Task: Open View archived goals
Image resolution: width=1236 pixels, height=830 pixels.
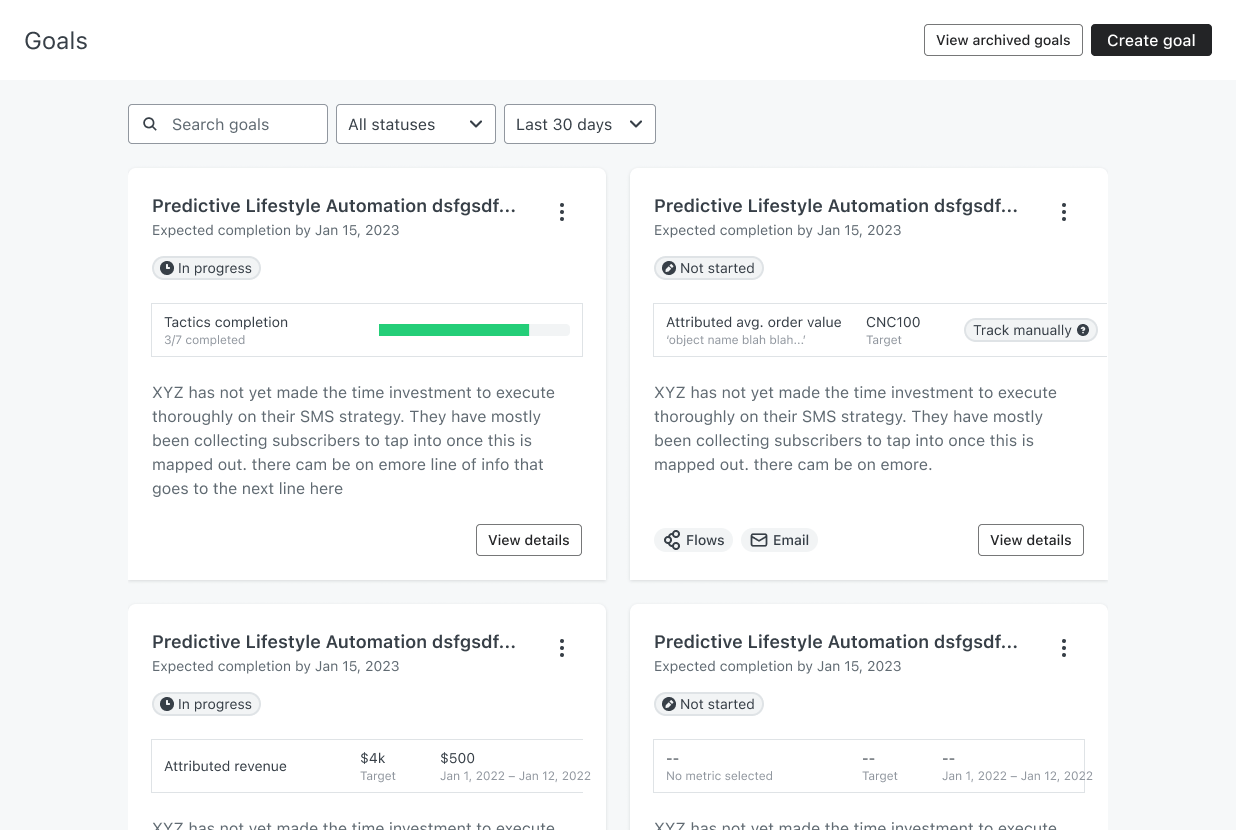Action: click(1003, 40)
